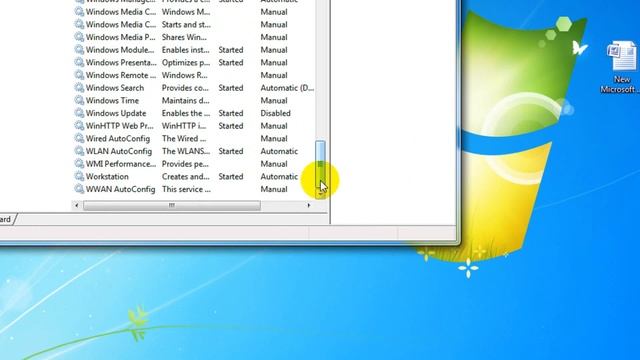
Task: Click 'The WLANS...' description text
Action: [186, 151]
